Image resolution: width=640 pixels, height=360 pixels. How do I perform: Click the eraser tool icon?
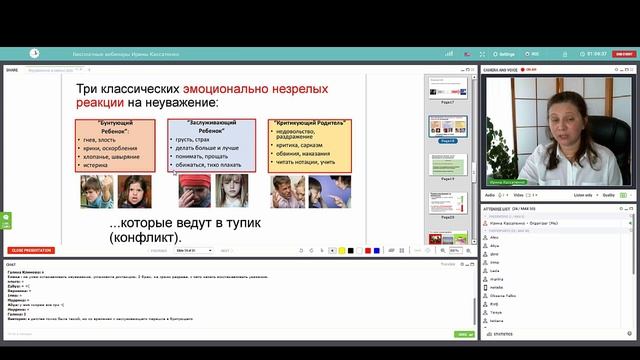tap(391, 251)
